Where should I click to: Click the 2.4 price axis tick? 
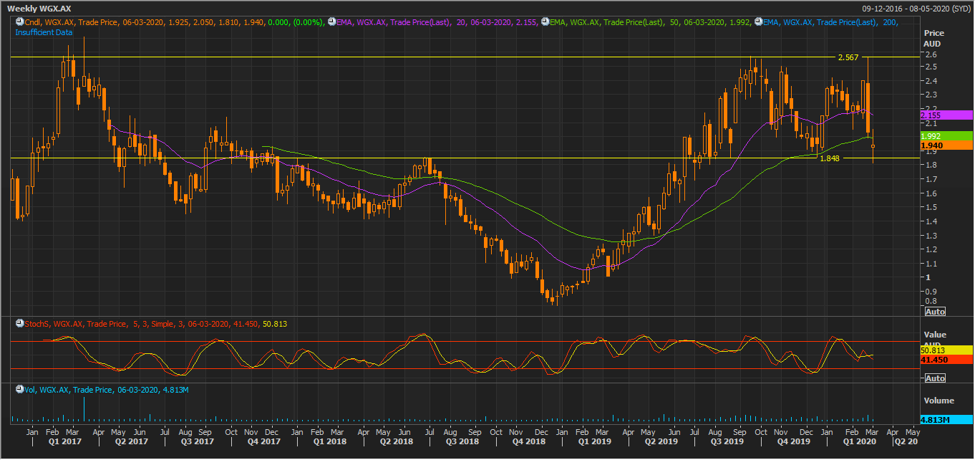coord(930,81)
